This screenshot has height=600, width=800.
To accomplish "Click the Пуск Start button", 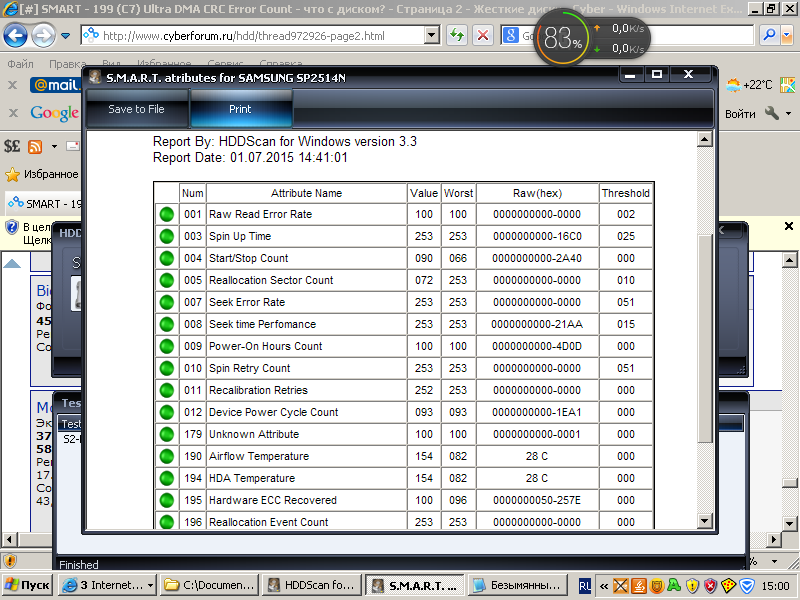I will coord(27,585).
